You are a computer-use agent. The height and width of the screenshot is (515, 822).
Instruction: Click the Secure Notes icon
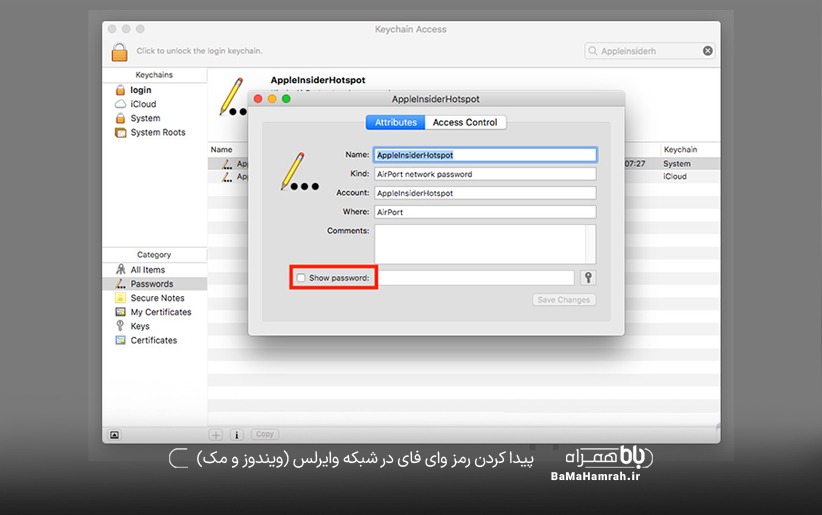120,298
